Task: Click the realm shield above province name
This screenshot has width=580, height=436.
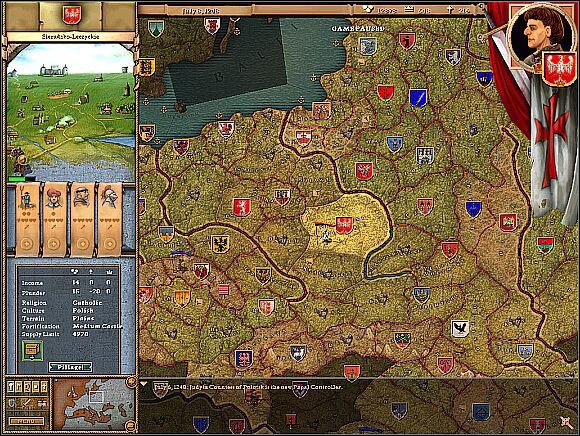Action: [71, 14]
